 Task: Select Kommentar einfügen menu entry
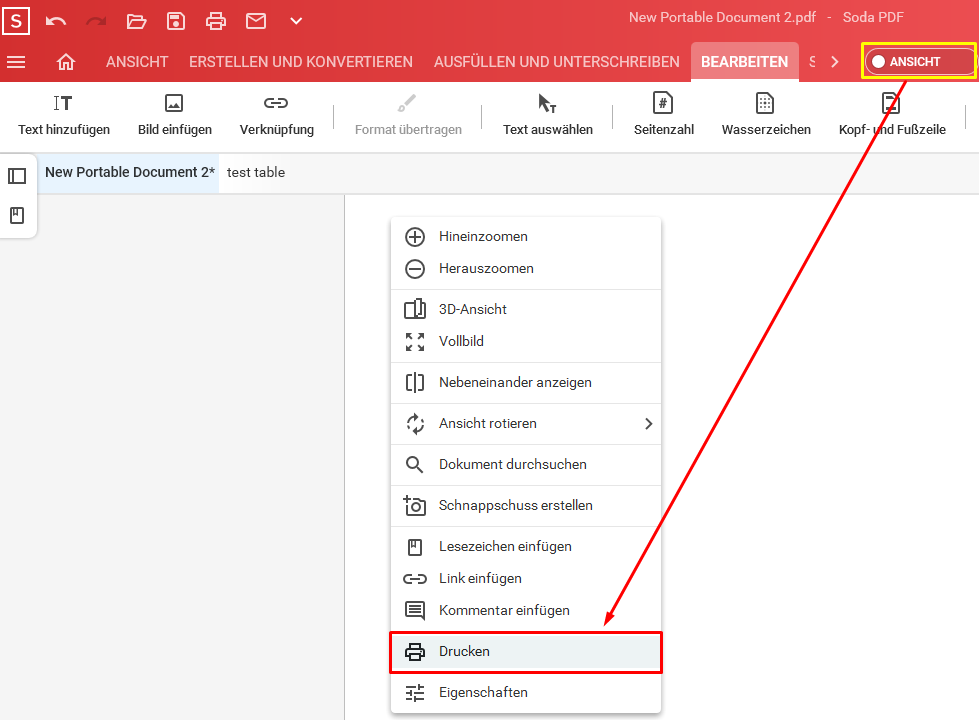tap(526, 610)
